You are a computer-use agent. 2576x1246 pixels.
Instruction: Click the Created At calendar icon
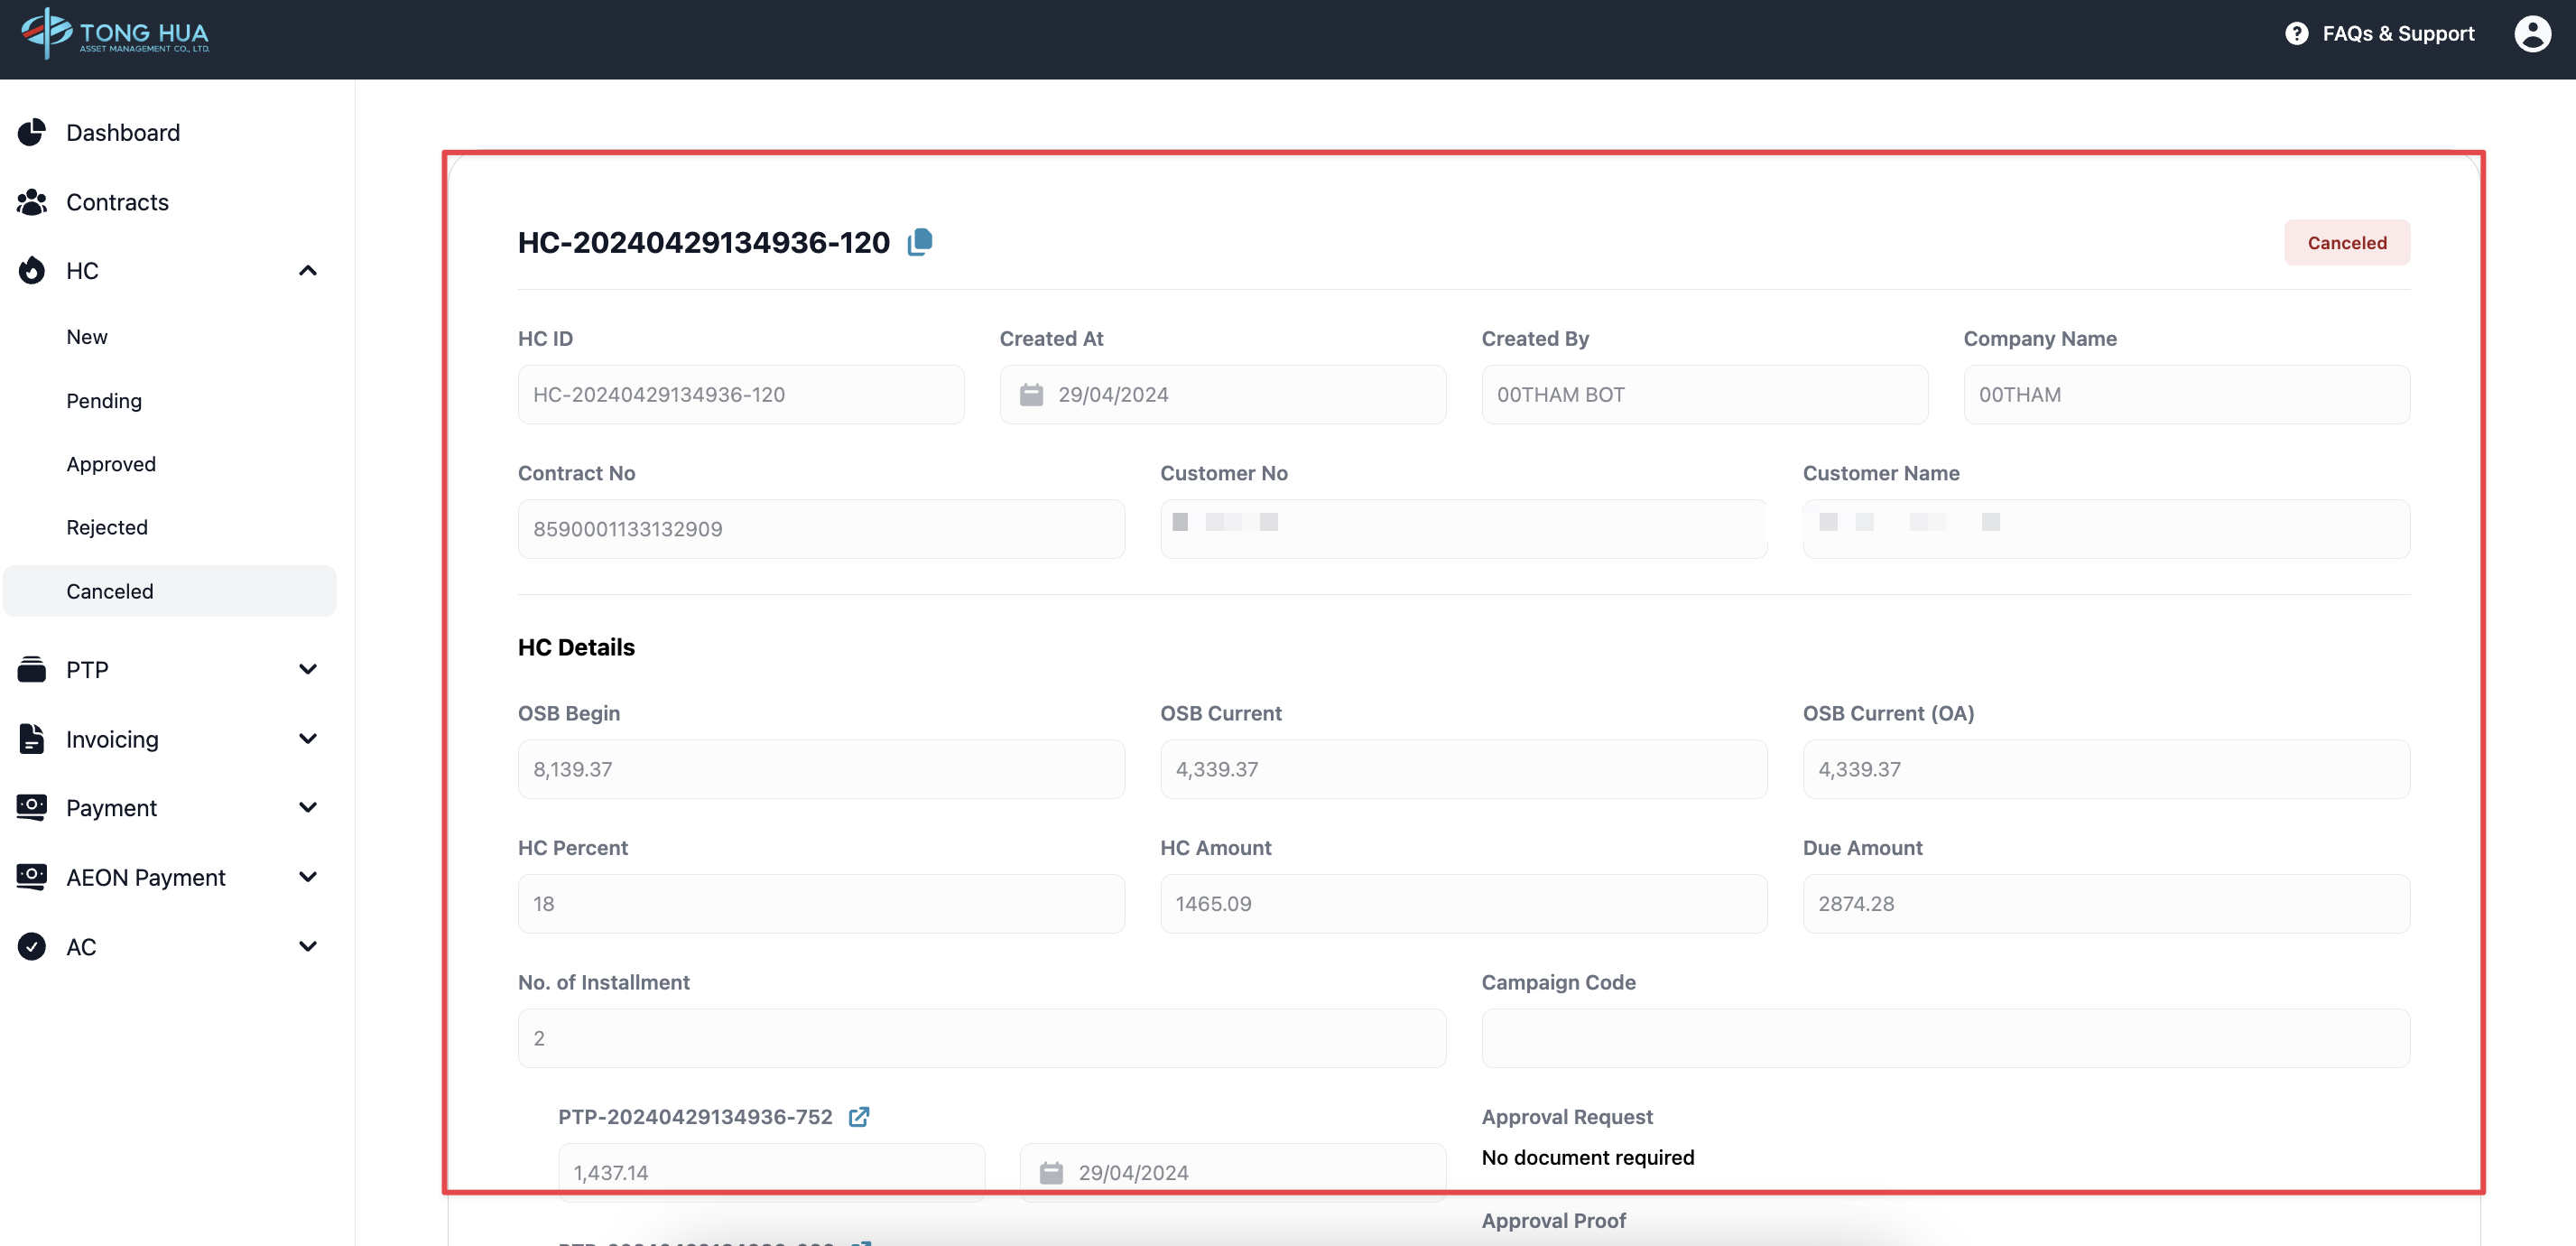[x=1031, y=395]
